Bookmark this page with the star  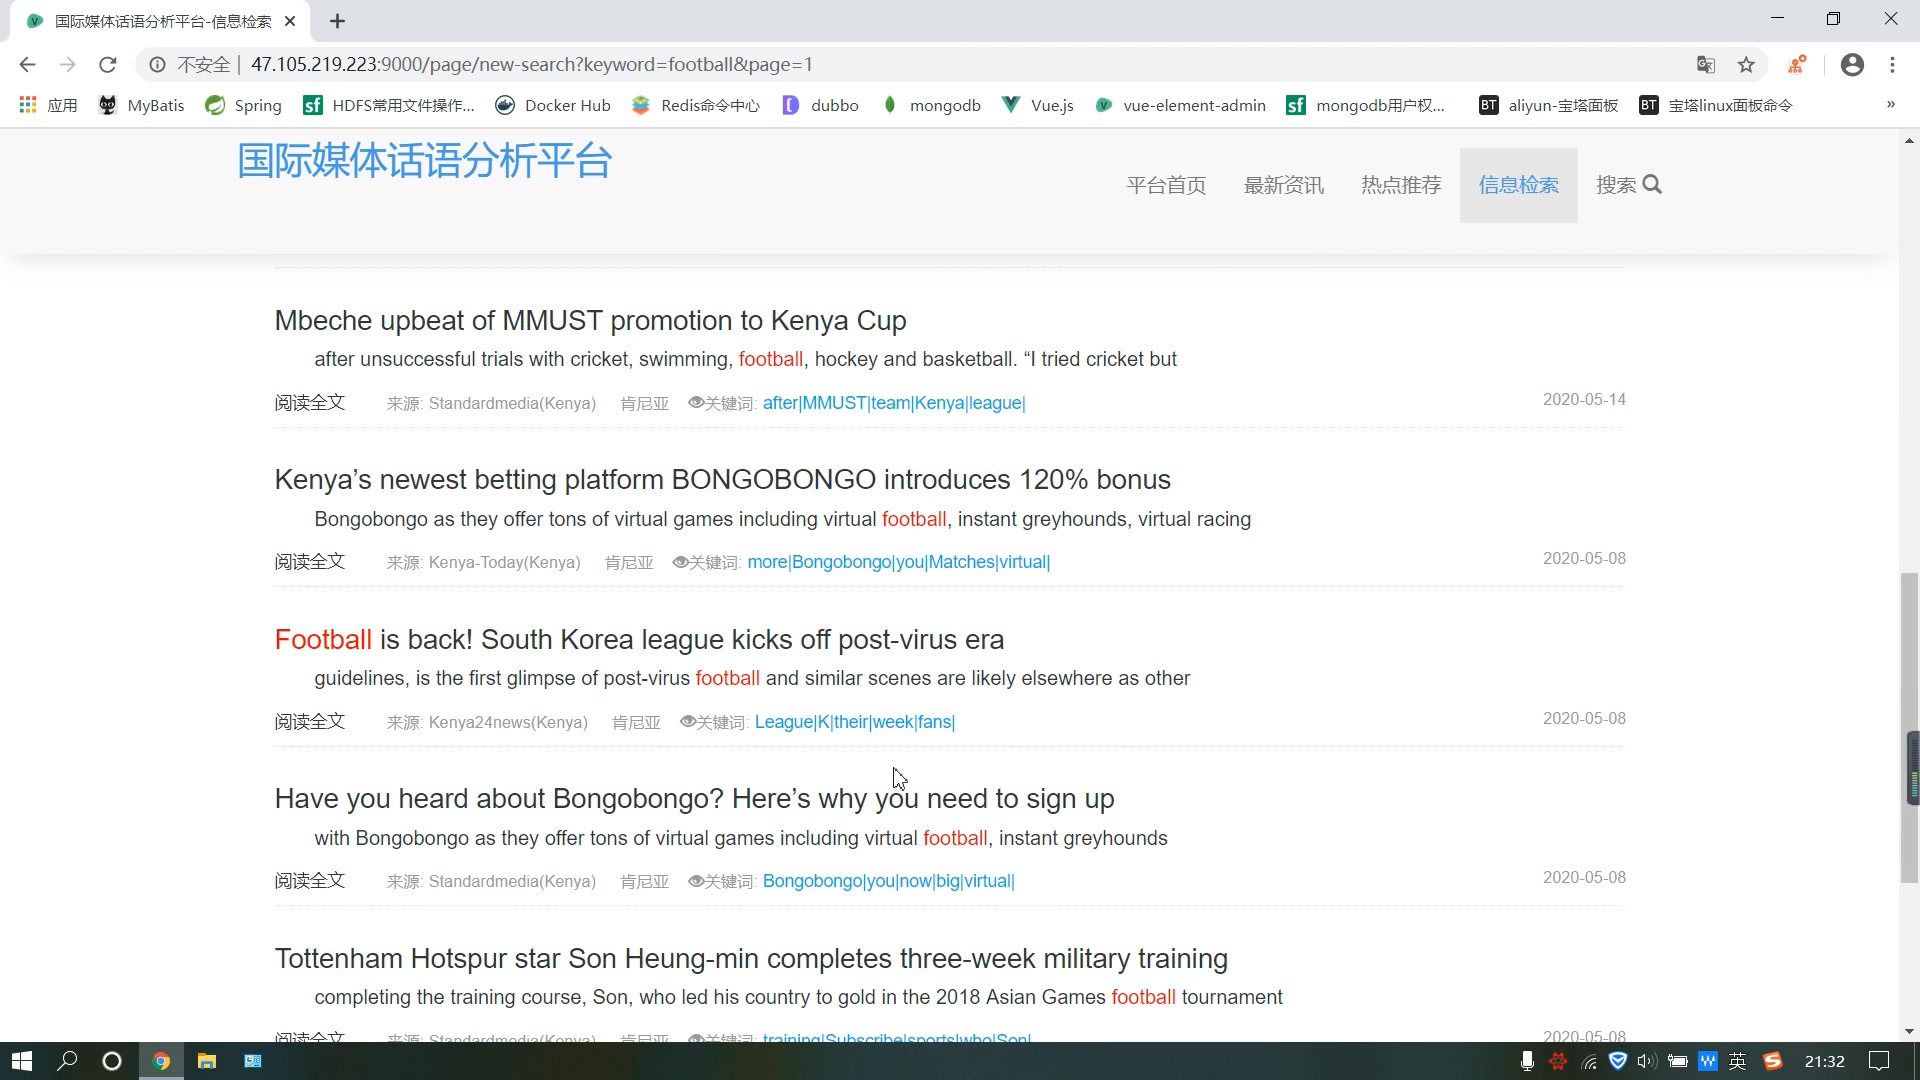(x=1746, y=65)
